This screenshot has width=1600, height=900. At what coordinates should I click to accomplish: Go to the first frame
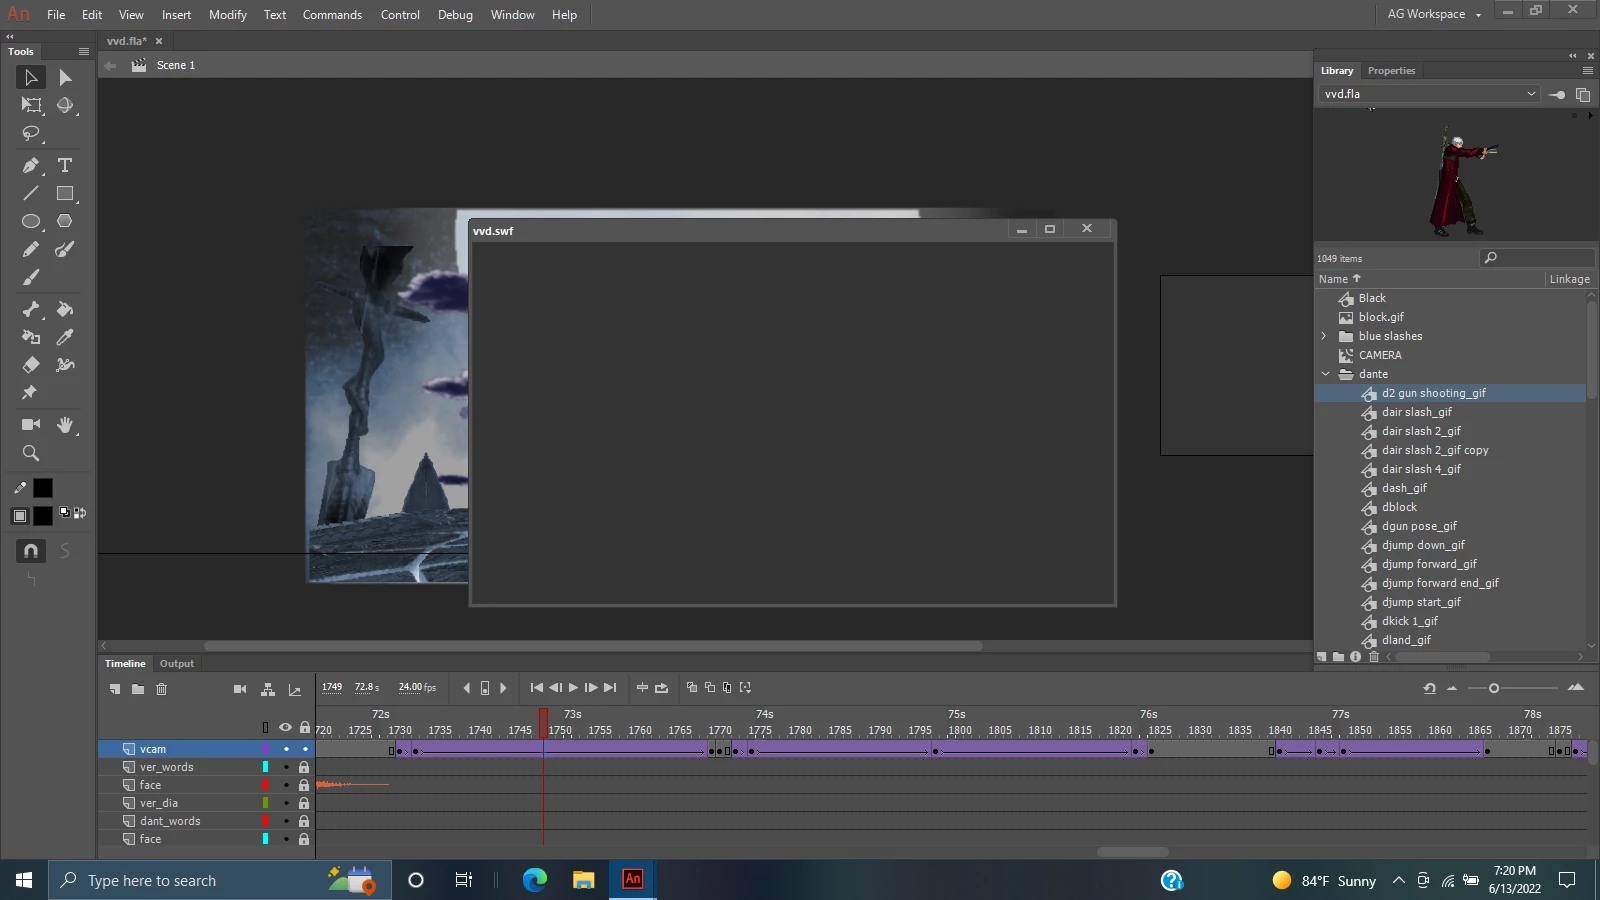537,688
